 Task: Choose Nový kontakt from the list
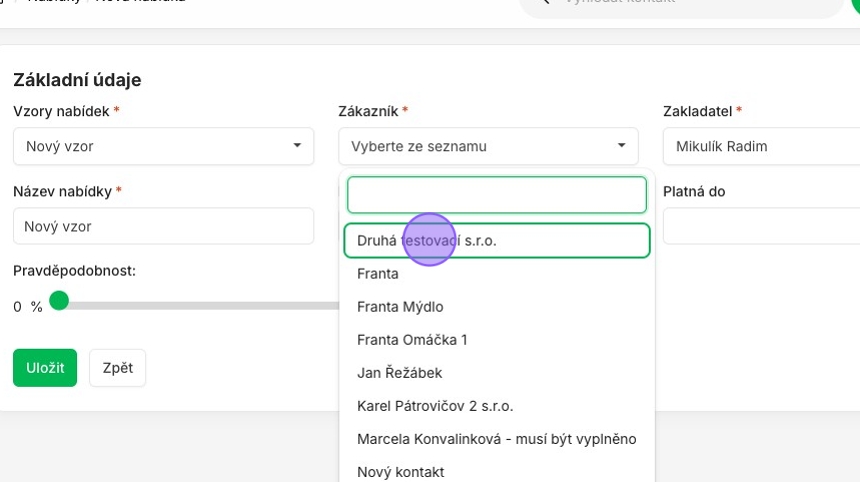[x=400, y=471]
